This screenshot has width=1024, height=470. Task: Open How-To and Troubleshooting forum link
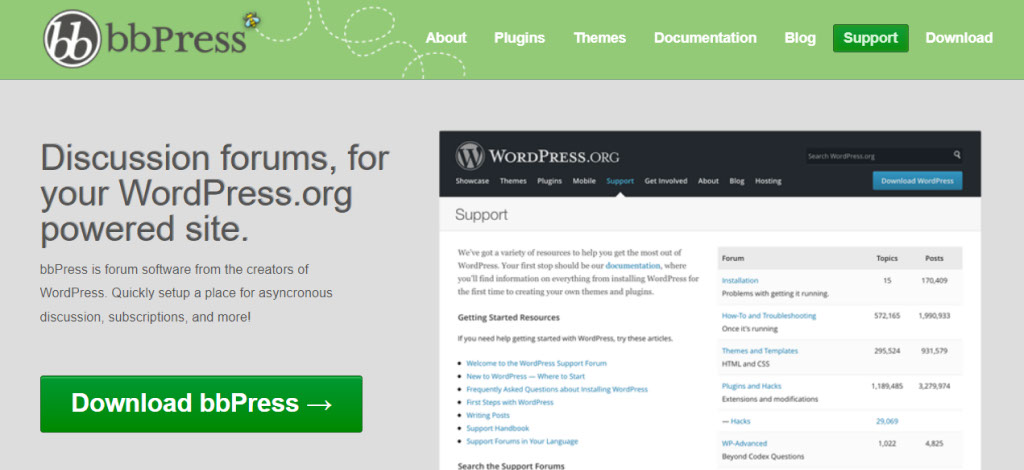tap(769, 315)
